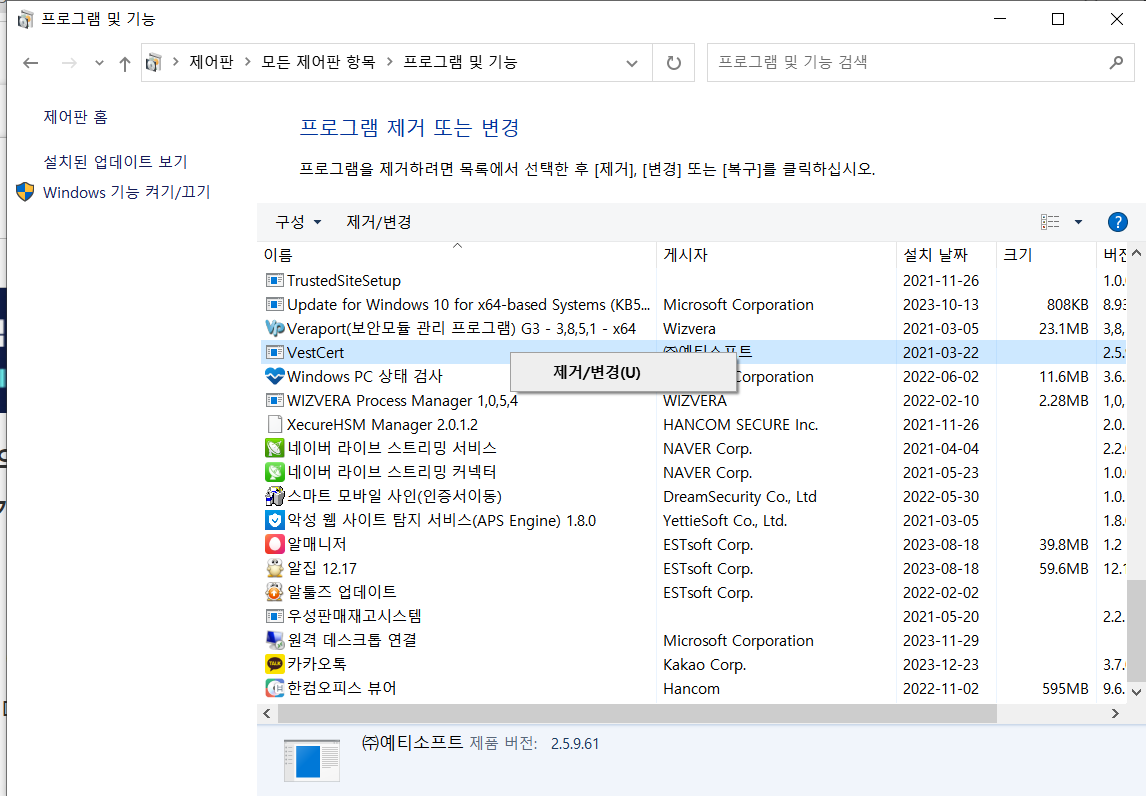Open 제어판 홈 link
The image size is (1146, 796).
[75, 117]
